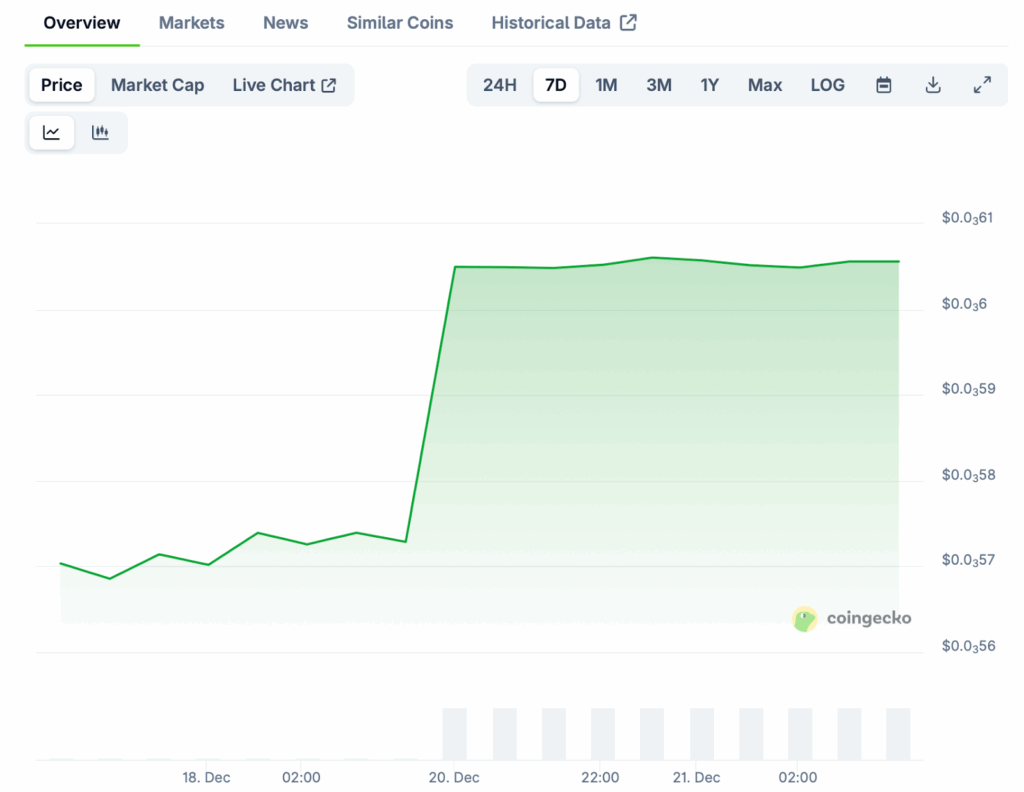
Task: Open the Similar Coins tab
Action: click(x=399, y=22)
